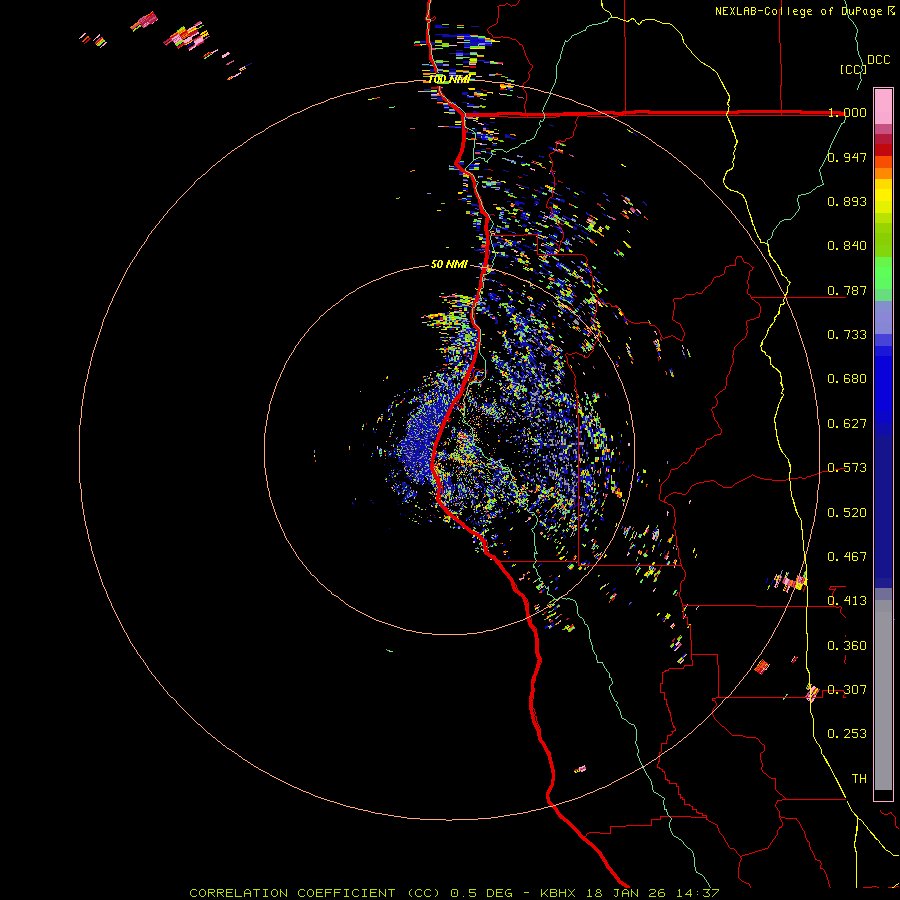Click the 0.520 scale value
Screen dimensions: 900x900
point(847,513)
